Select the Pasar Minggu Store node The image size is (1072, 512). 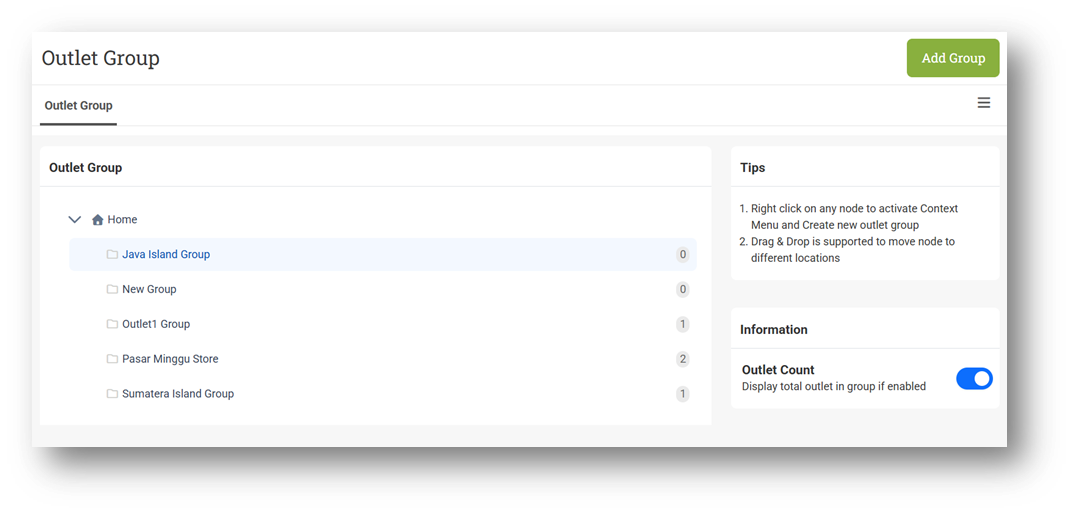tap(170, 359)
